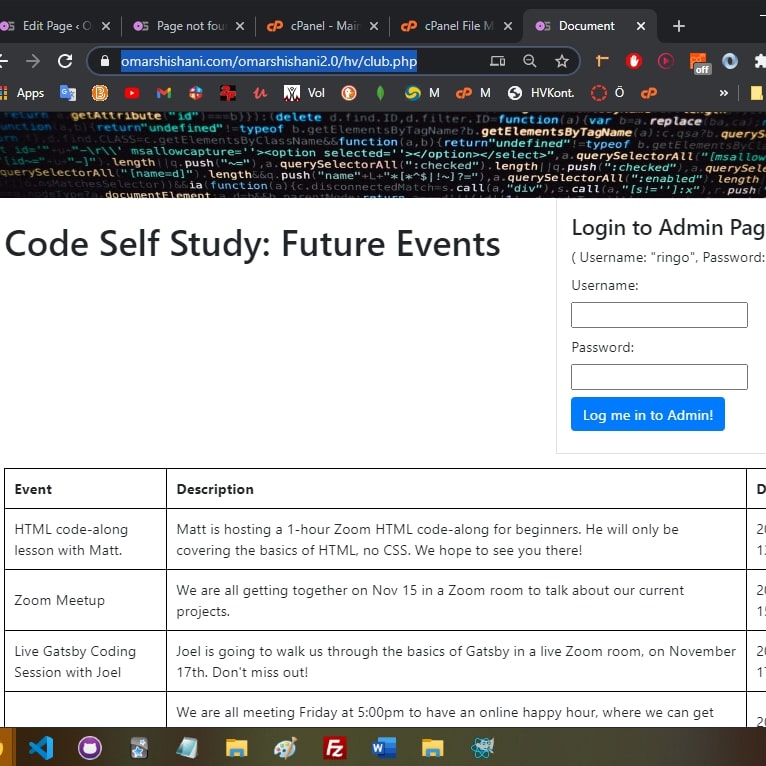
Task: Select the URL in the address bar
Action: [269, 61]
